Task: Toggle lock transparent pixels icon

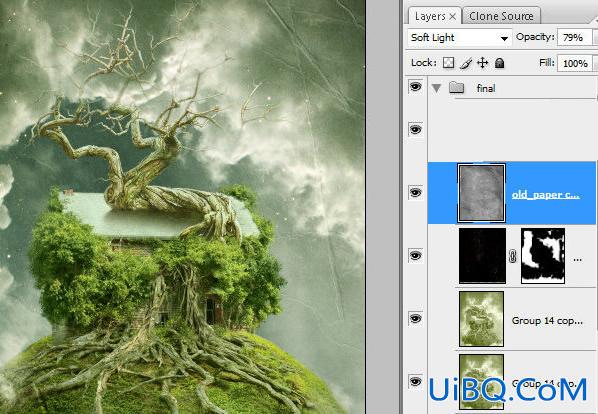Action: click(x=448, y=63)
